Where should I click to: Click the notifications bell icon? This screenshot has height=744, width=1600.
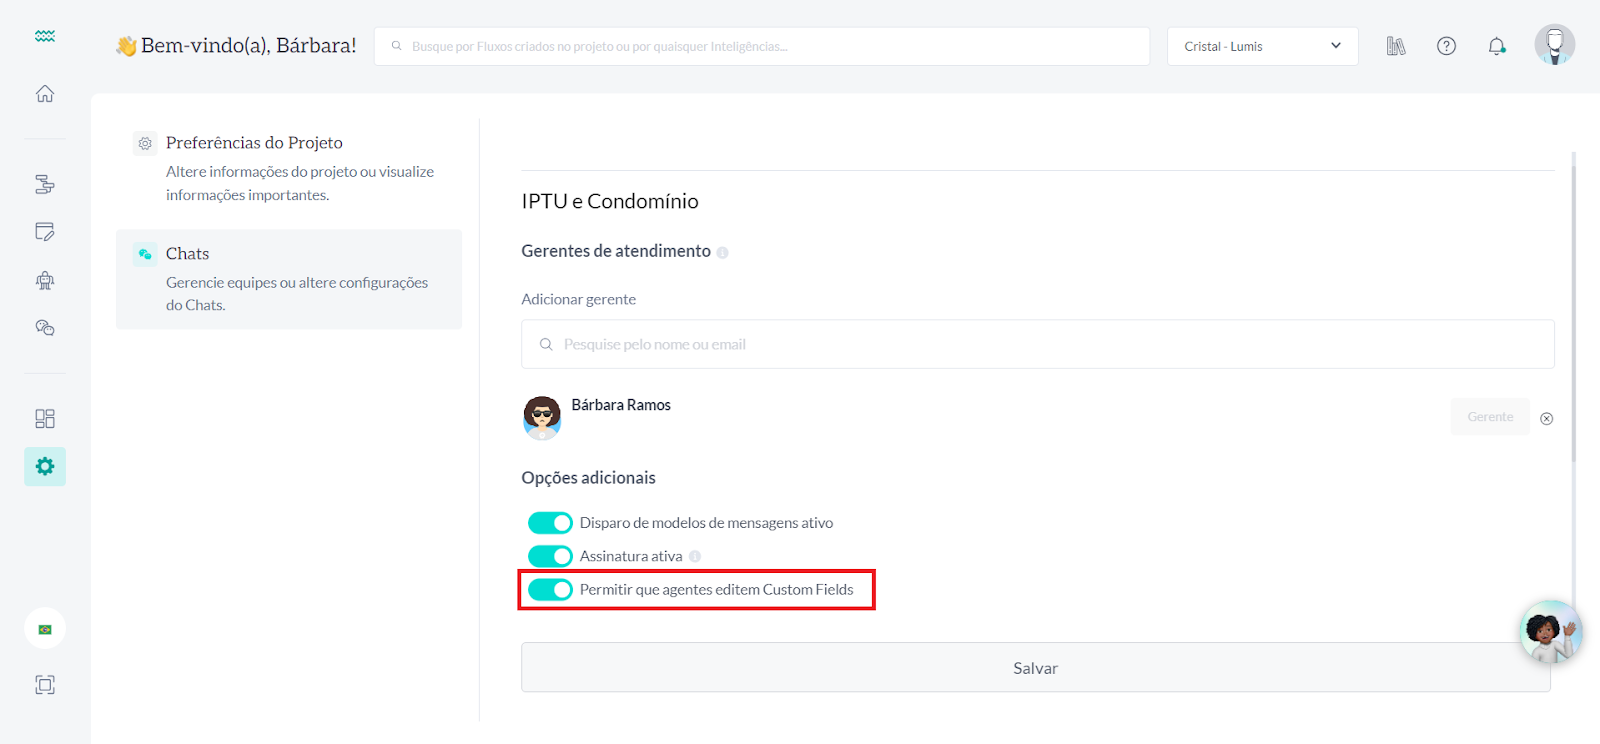tap(1496, 46)
